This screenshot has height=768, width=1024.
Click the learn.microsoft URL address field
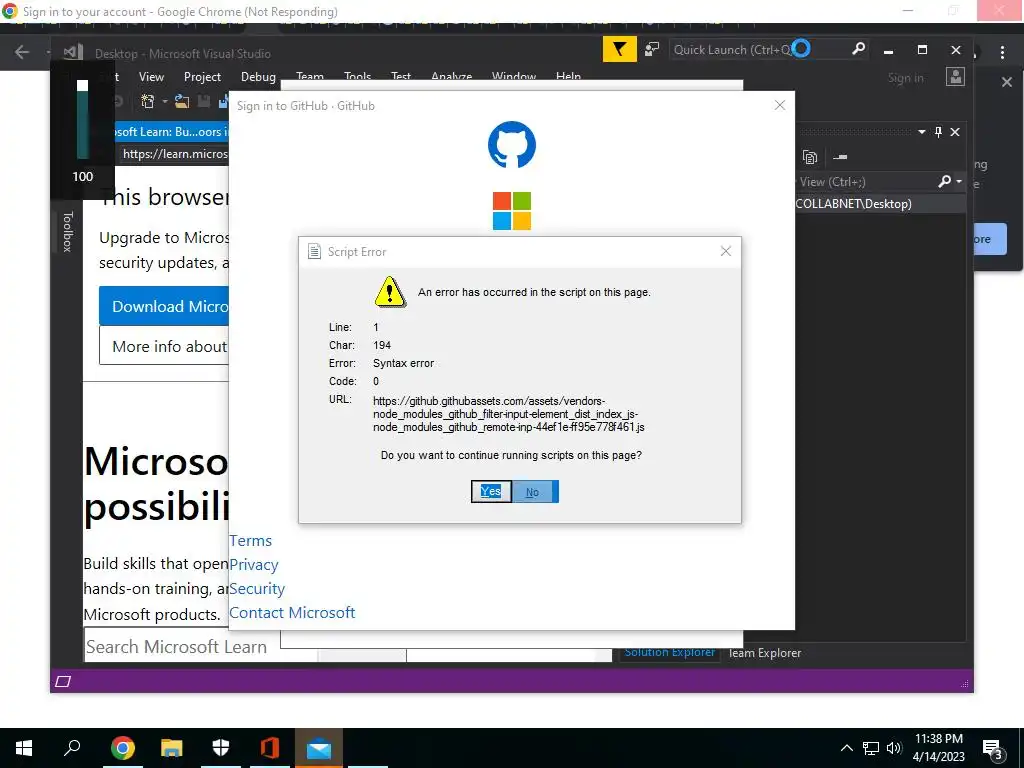(x=175, y=154)
